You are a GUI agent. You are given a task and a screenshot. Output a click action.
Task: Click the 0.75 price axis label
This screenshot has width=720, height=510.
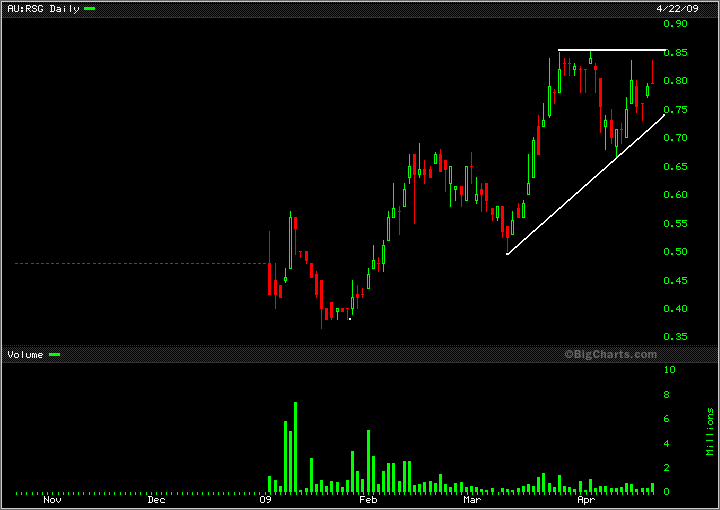click(x=675, y=110)
